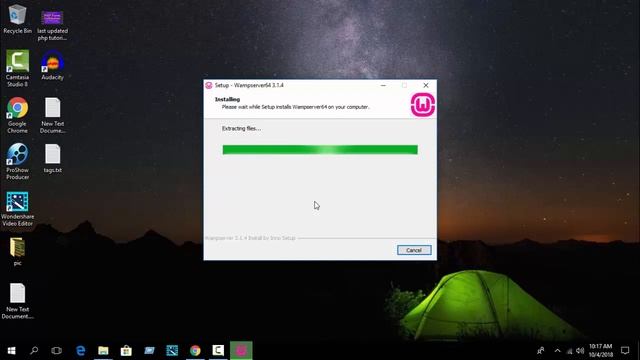The width and height of the screenshot is (640, 360).
Task: Open Google Chrome desktop shortcut
Action: [x=17, y=116]
